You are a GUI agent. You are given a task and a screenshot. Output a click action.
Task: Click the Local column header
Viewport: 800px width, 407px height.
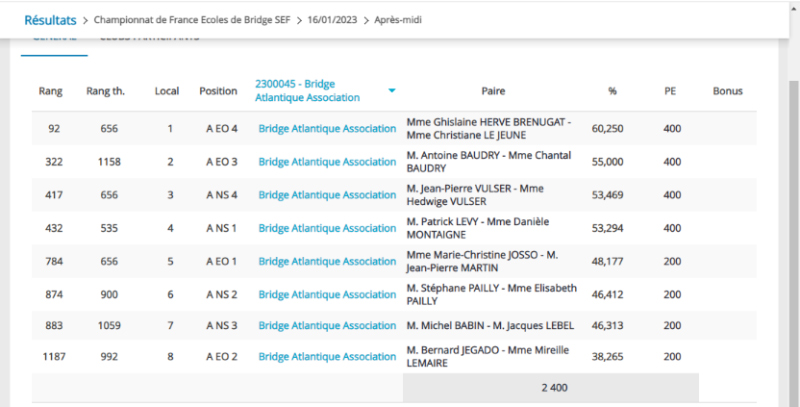(x=167, y=91)
